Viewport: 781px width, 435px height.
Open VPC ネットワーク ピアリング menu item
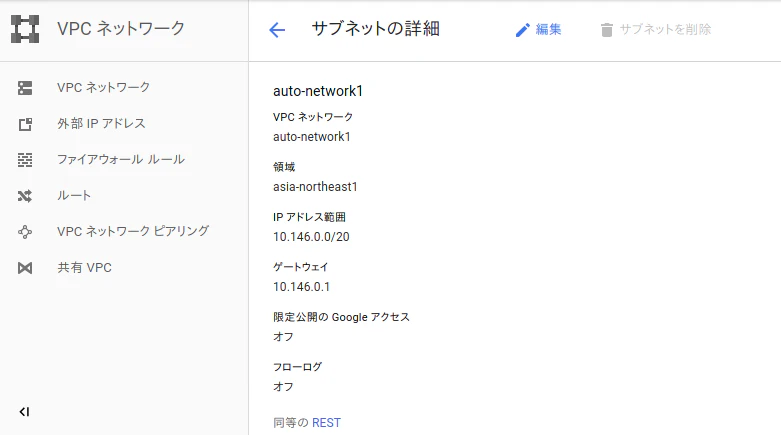[133, 231]
